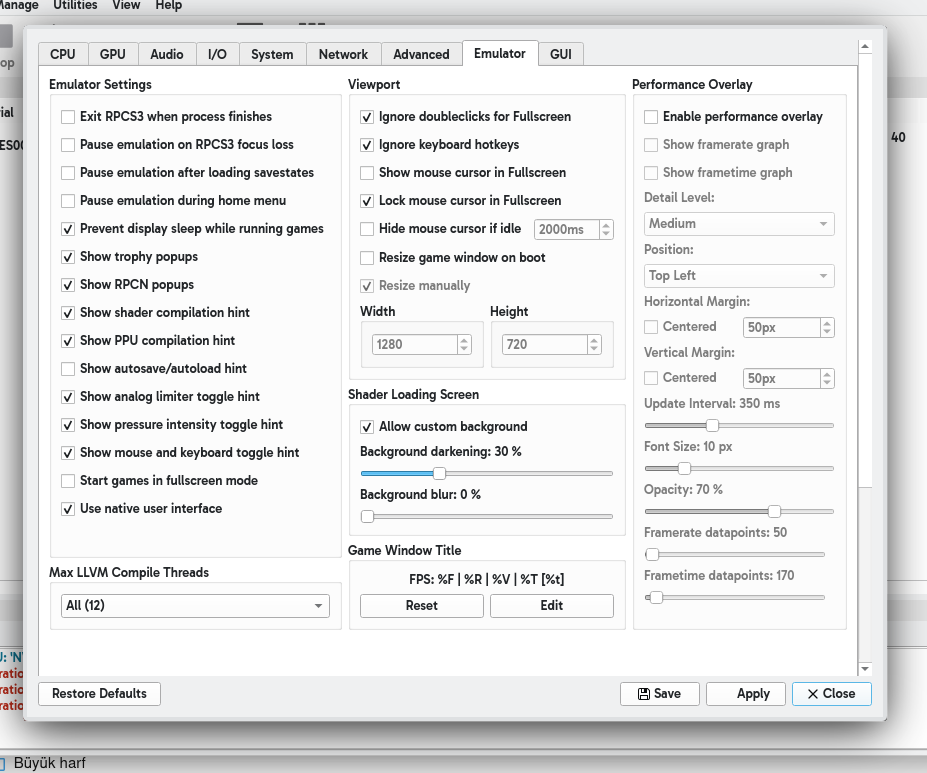Click the Background blur slider handle
The image size is (927, 773).
[367, 517]
